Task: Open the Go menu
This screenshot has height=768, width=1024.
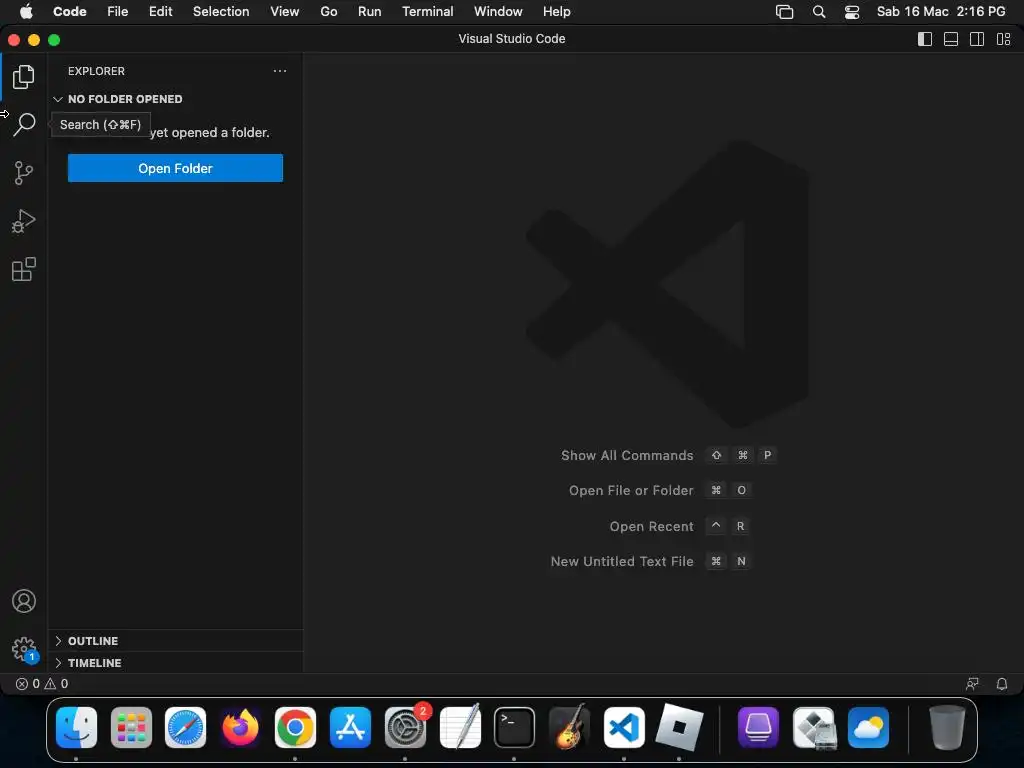Action: pyautogui.click(x=328, y=12)
